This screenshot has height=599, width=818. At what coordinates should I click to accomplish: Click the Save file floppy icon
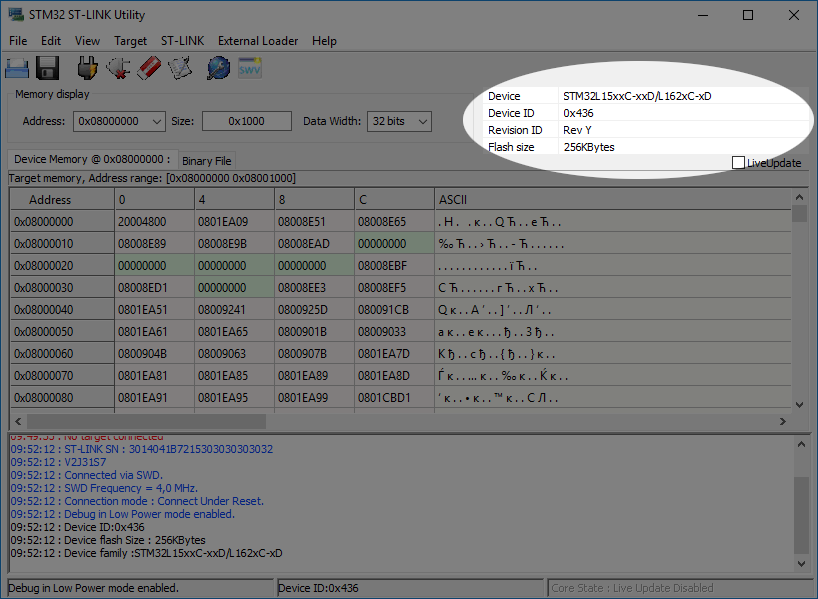[x=47, y=68]
